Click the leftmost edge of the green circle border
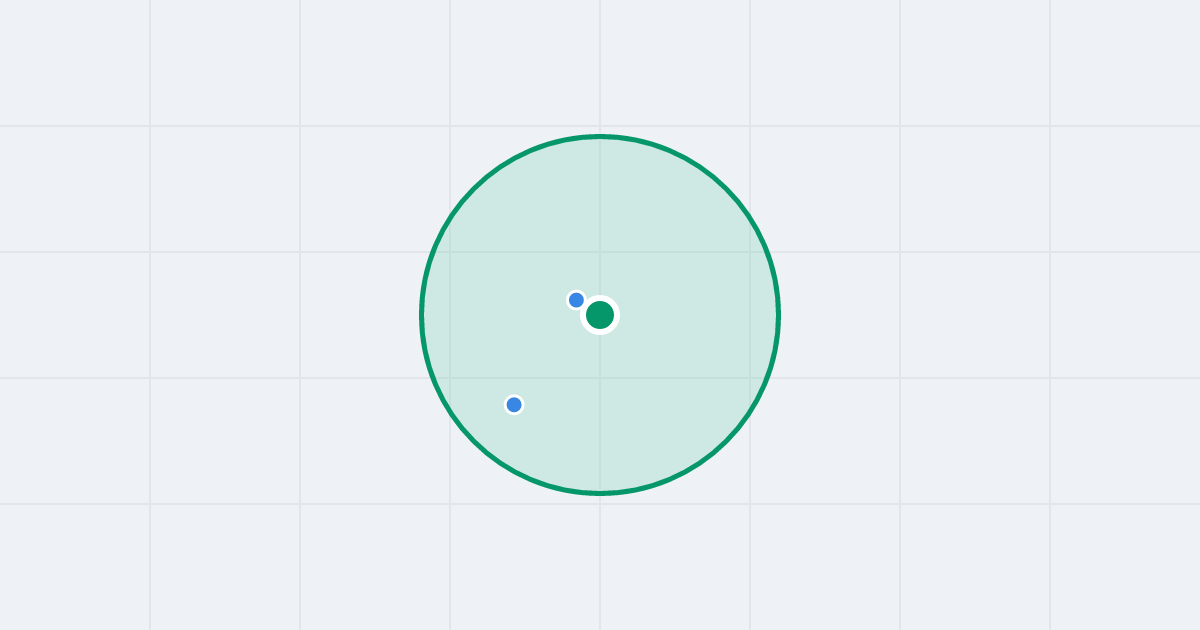The height and width of the screenshot is (630, 1200). (422, 315)
